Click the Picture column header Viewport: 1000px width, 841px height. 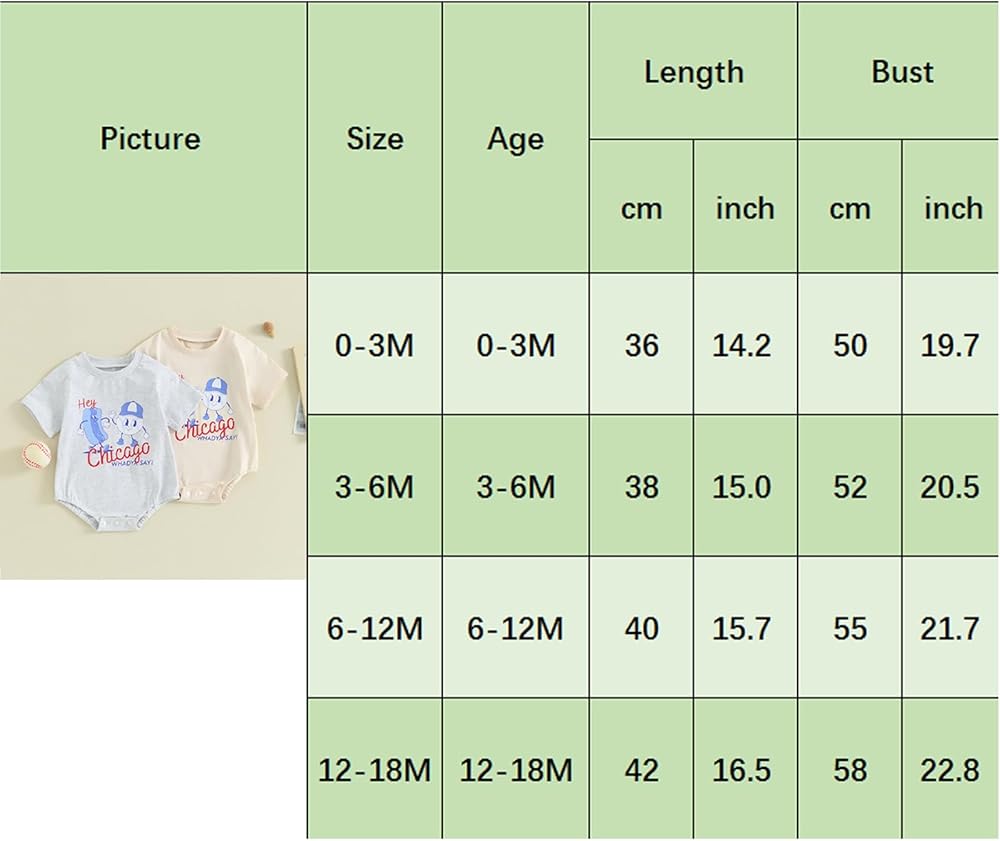click(151, 138)
